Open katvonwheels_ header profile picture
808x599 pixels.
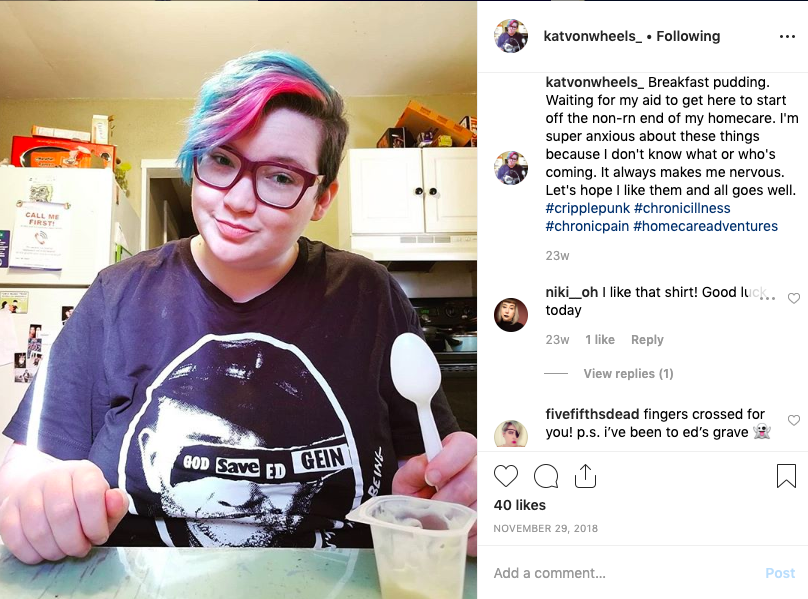[511, 36]
